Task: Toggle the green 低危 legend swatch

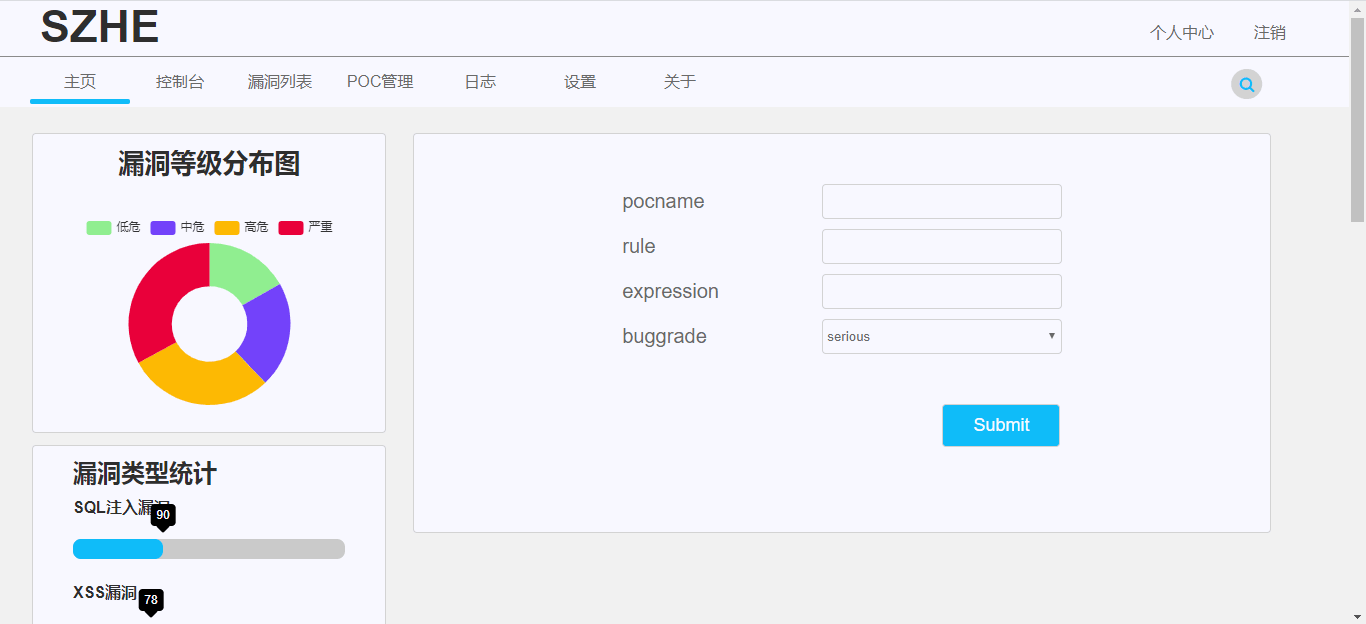Action: 99,228
